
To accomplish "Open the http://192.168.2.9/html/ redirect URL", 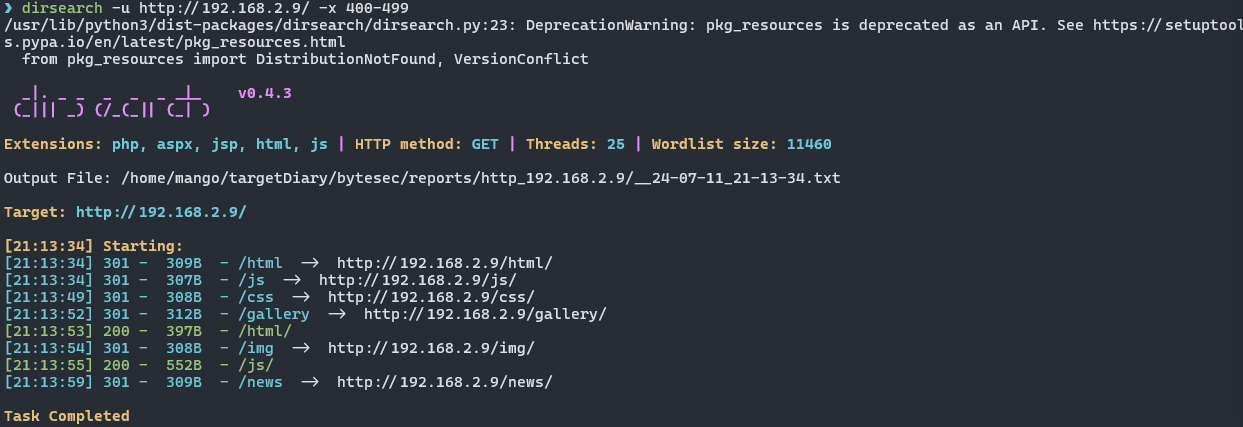I will [x=444, y=263].
